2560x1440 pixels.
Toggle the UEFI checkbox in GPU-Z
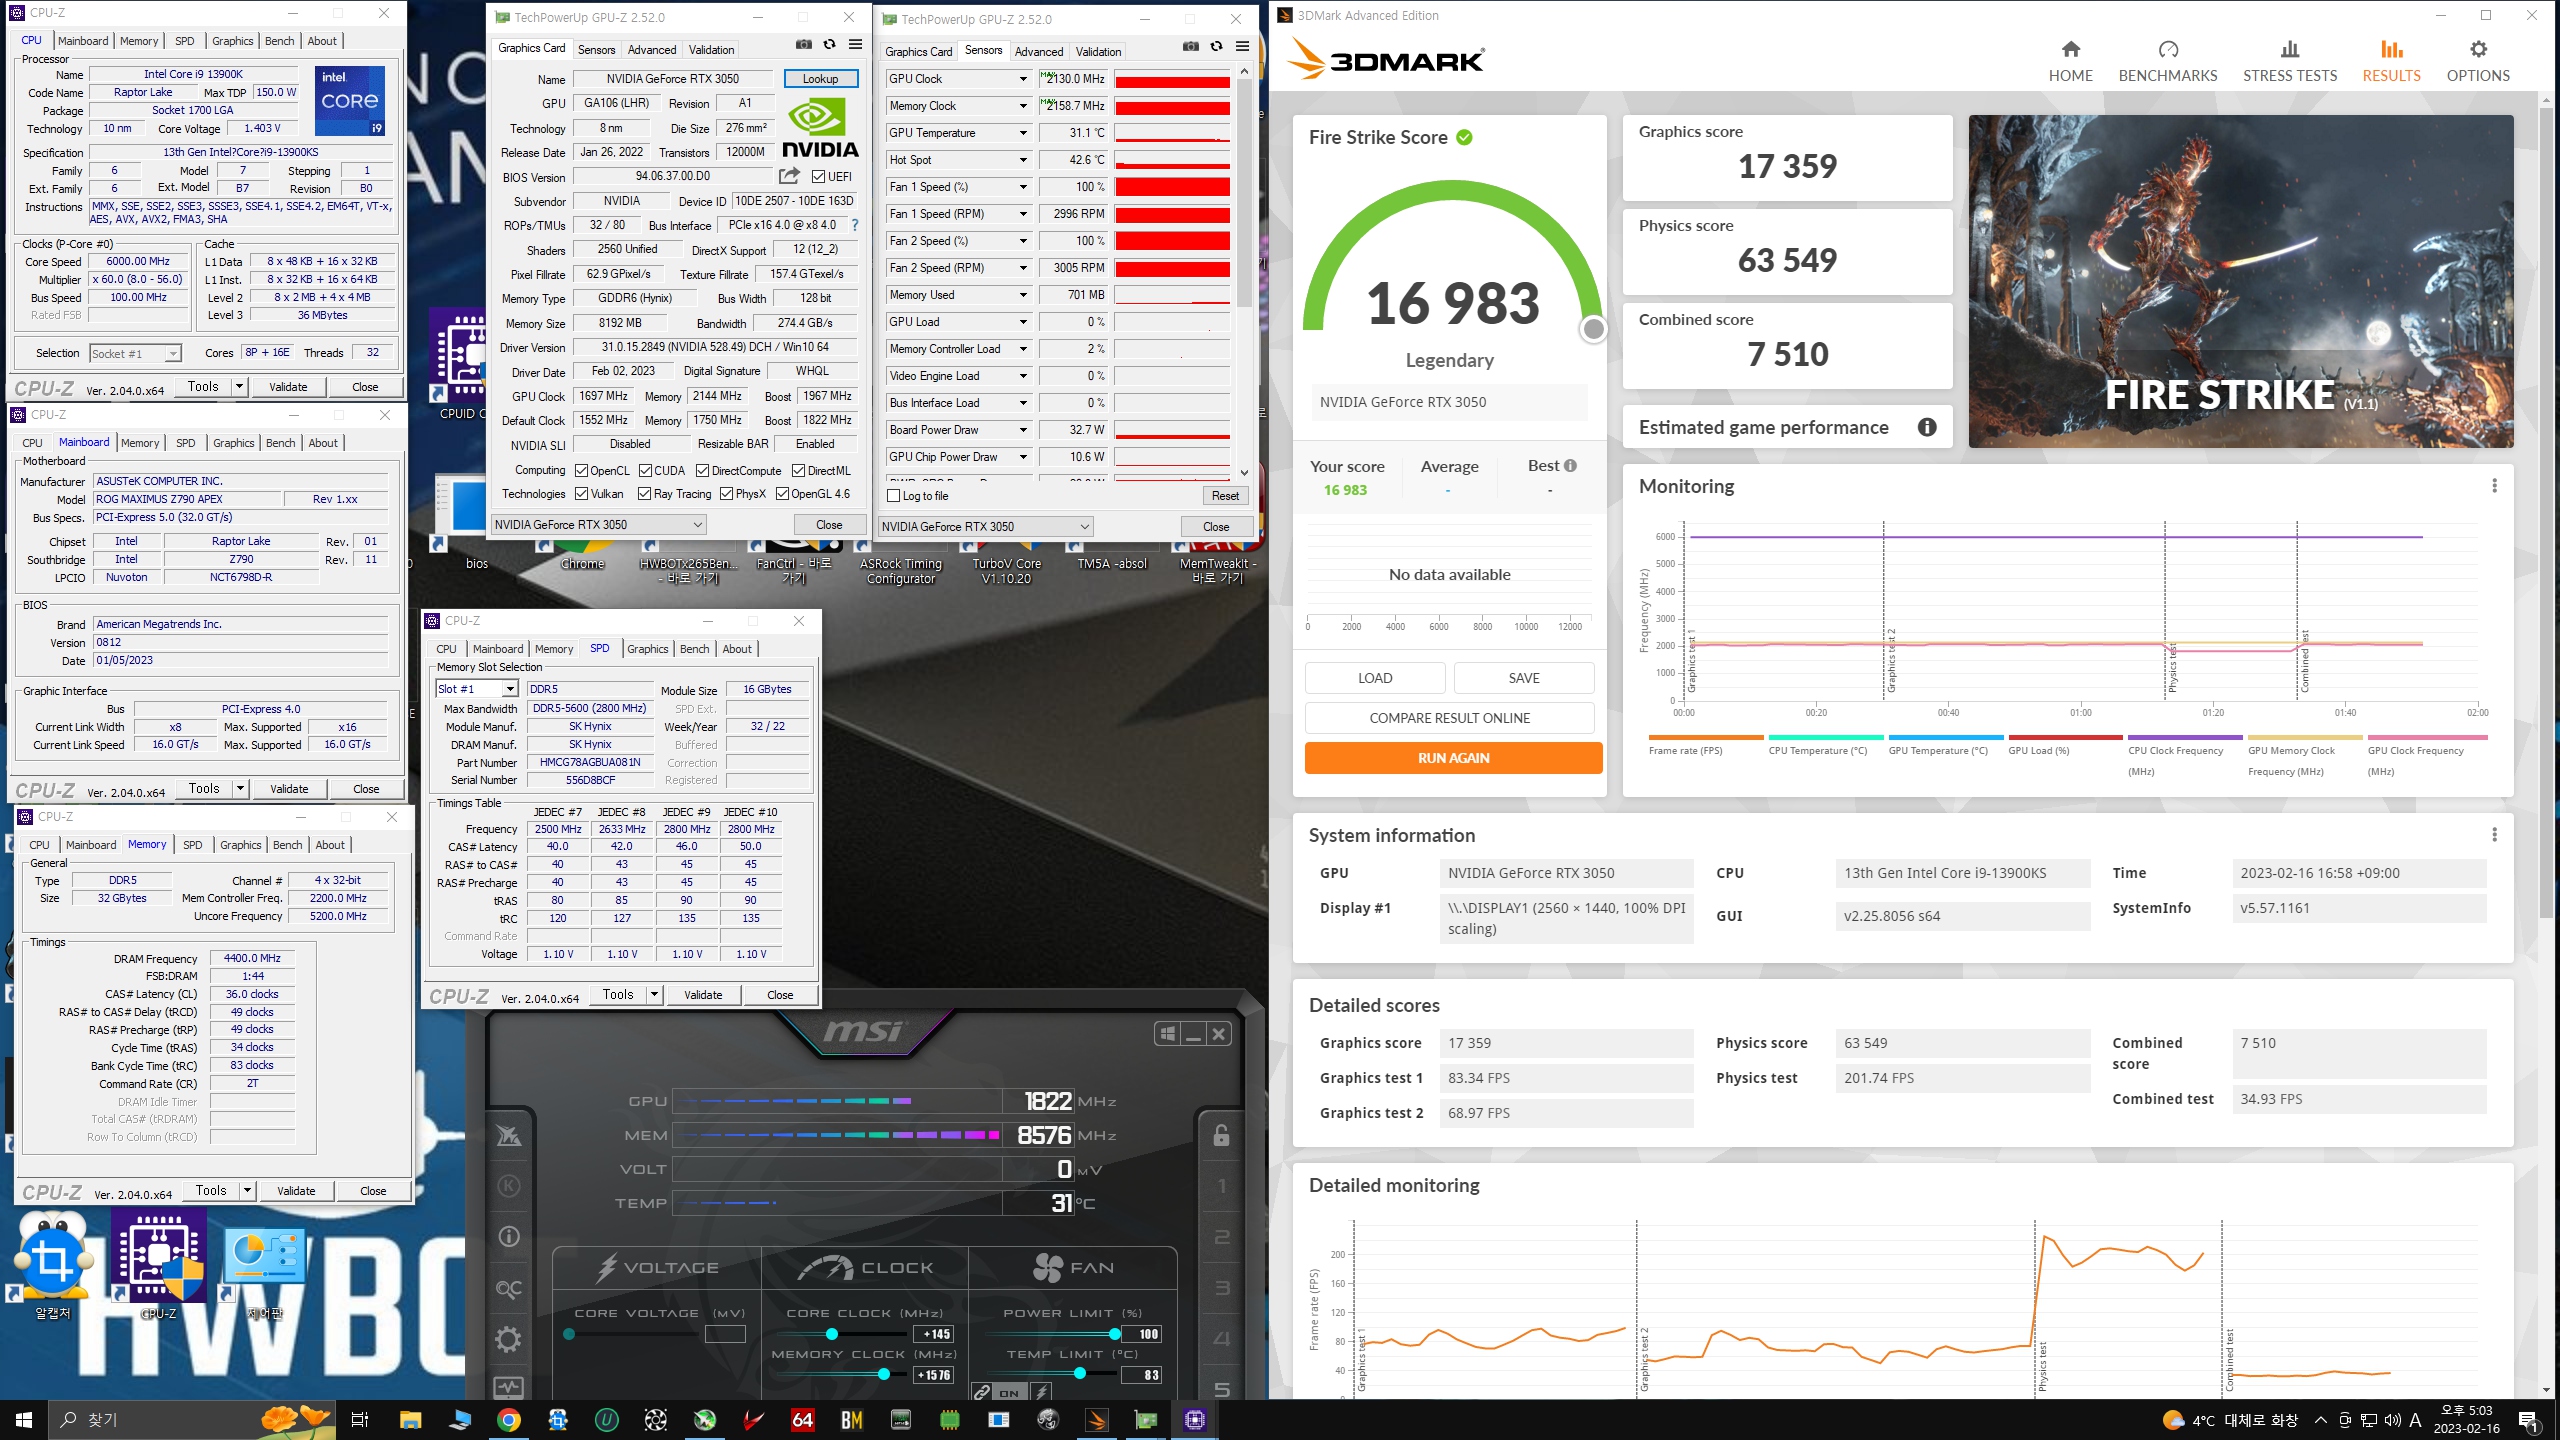click(818, 177)
